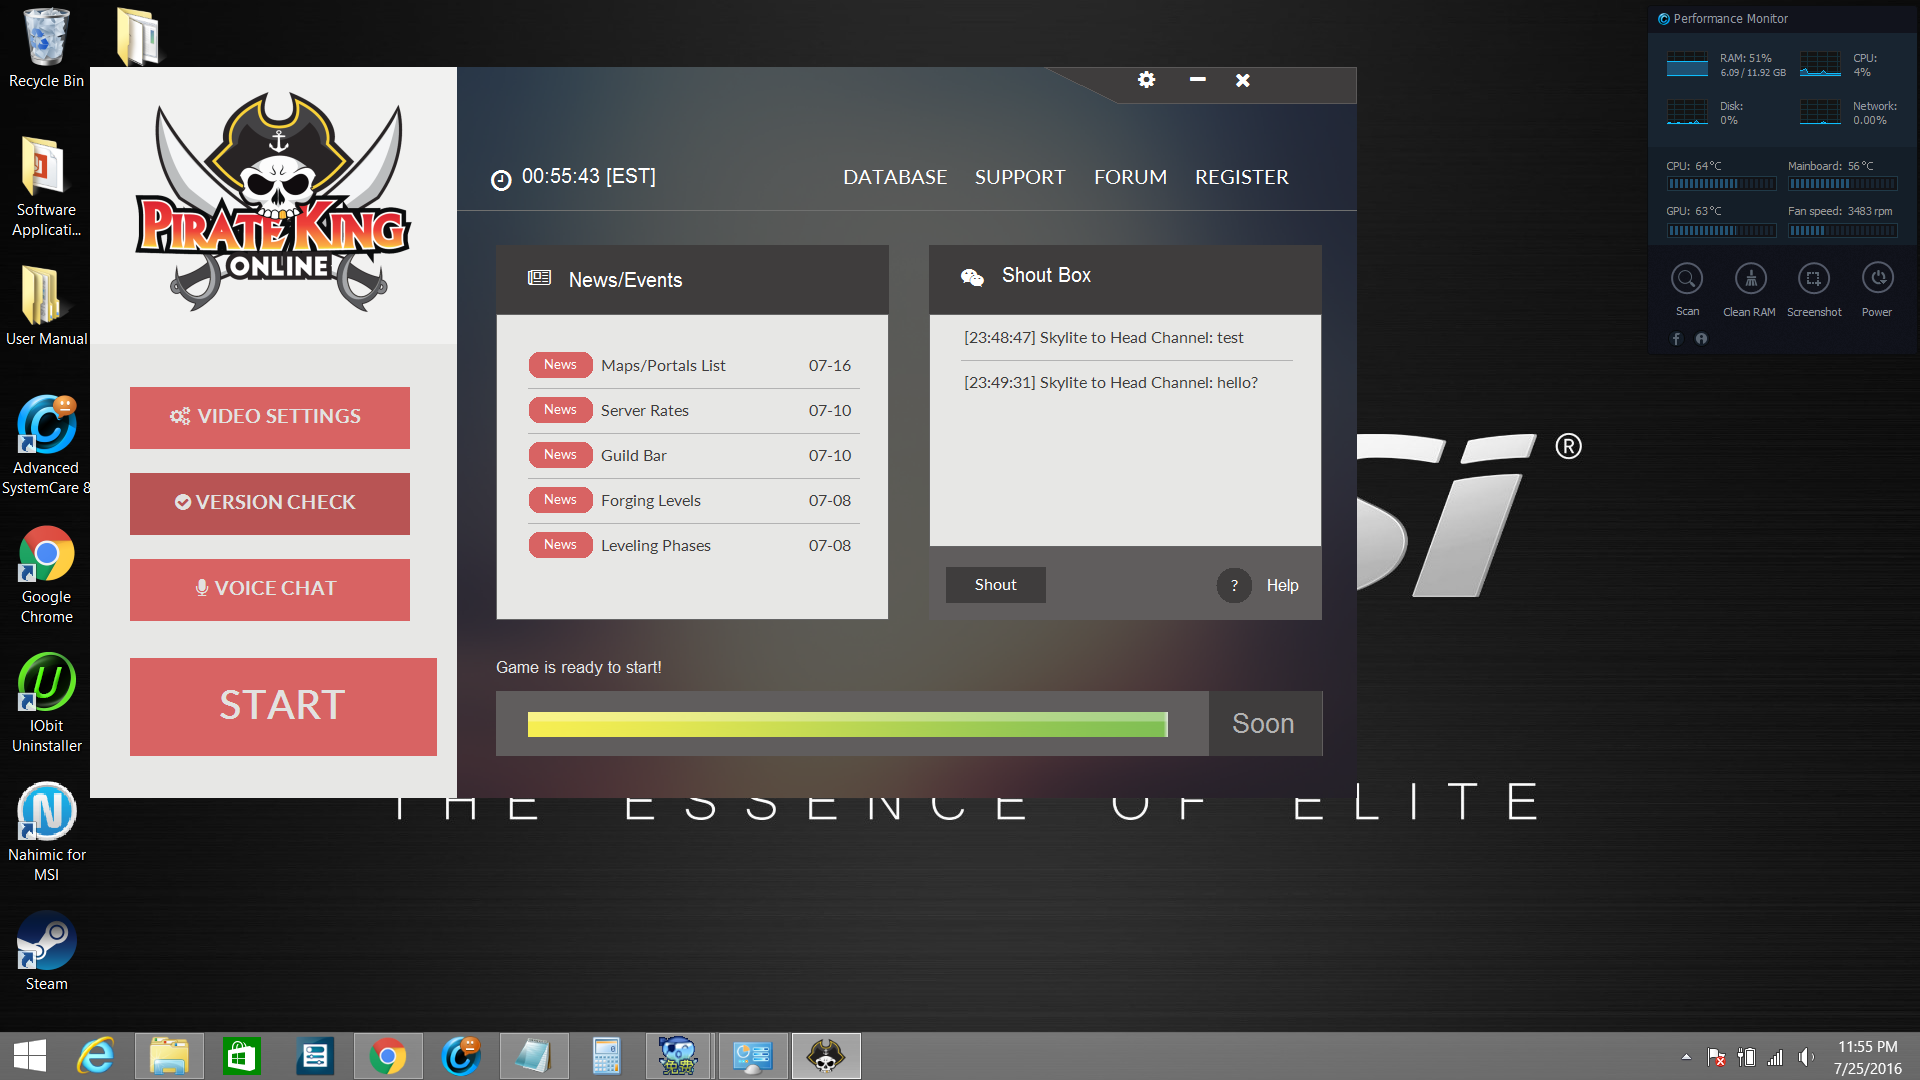Open the Maps/Portals List news item
This screenshot has width=1920, height=1080.
694,366
